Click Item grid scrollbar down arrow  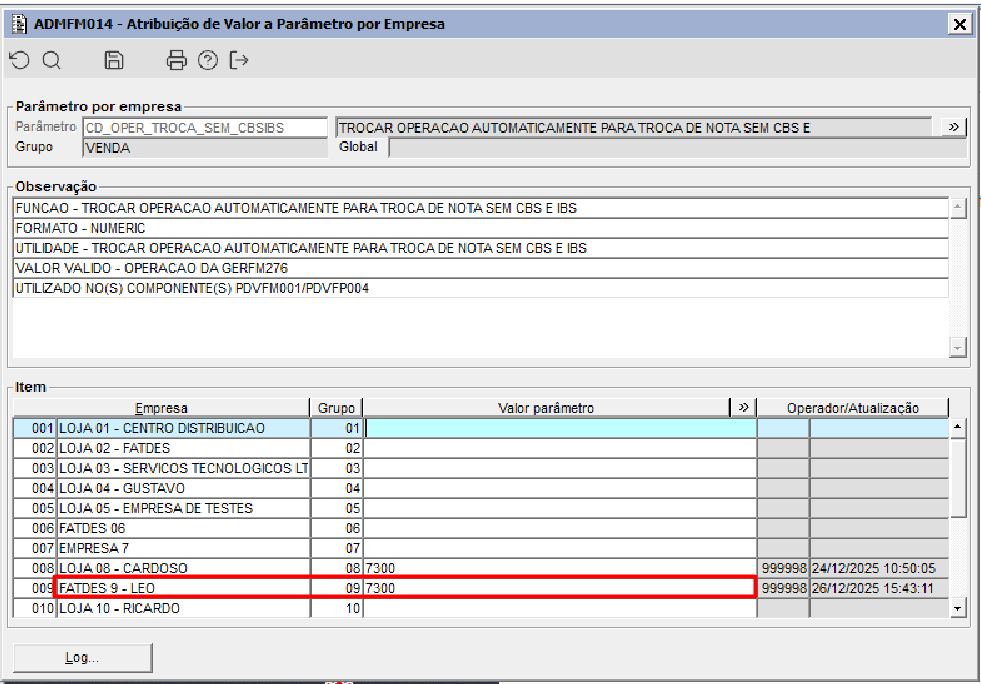tap(957, 608)
